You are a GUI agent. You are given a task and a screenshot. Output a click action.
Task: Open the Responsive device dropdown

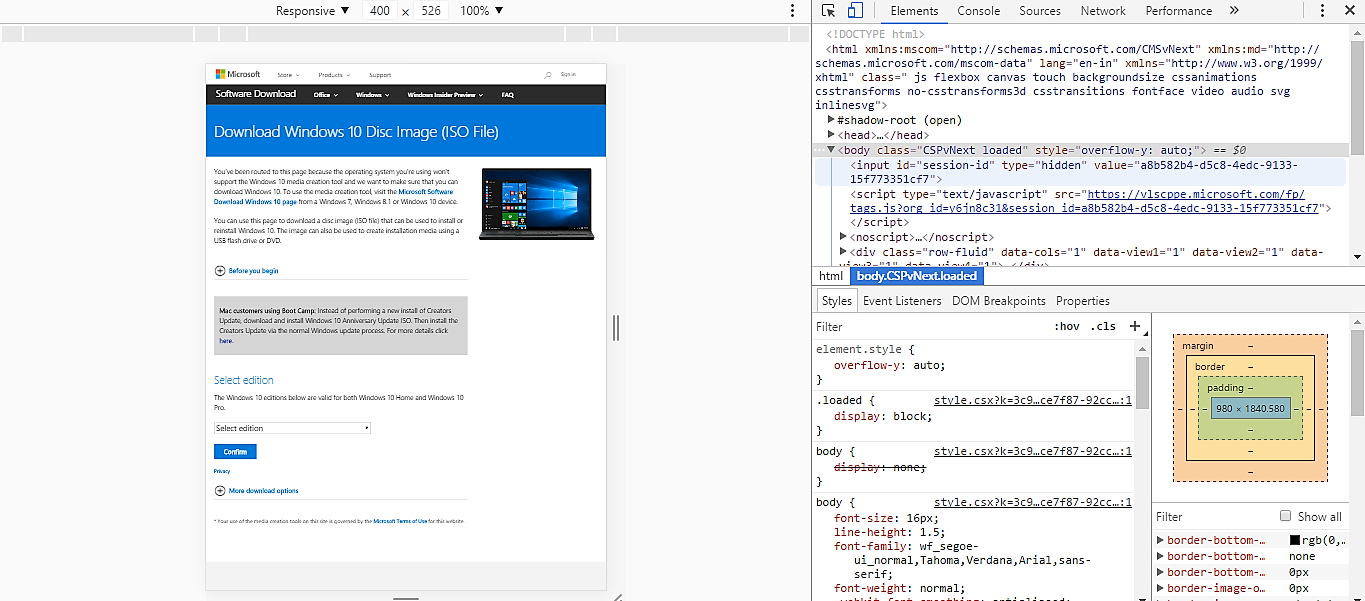point(313,11)
